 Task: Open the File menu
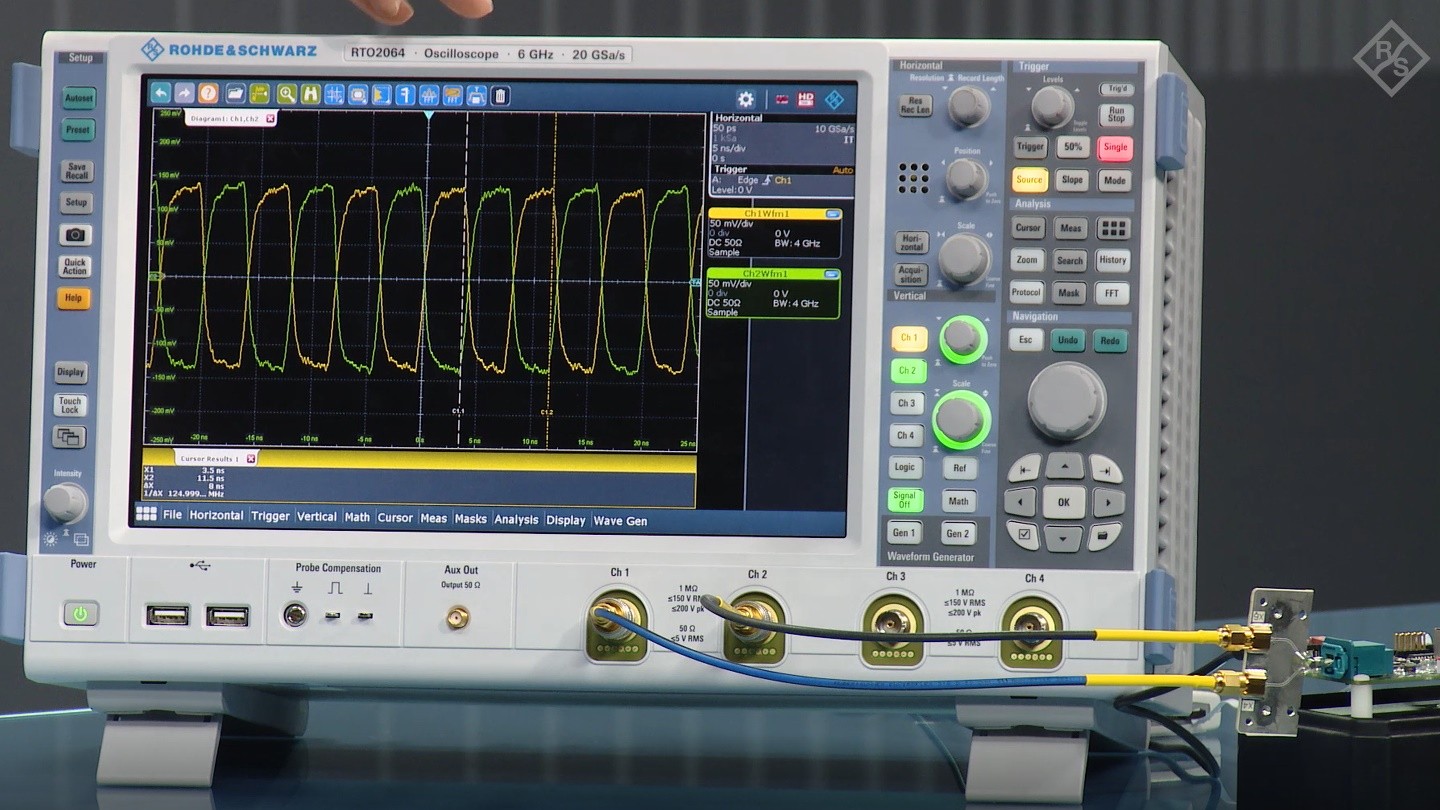[x=172, y=515]
